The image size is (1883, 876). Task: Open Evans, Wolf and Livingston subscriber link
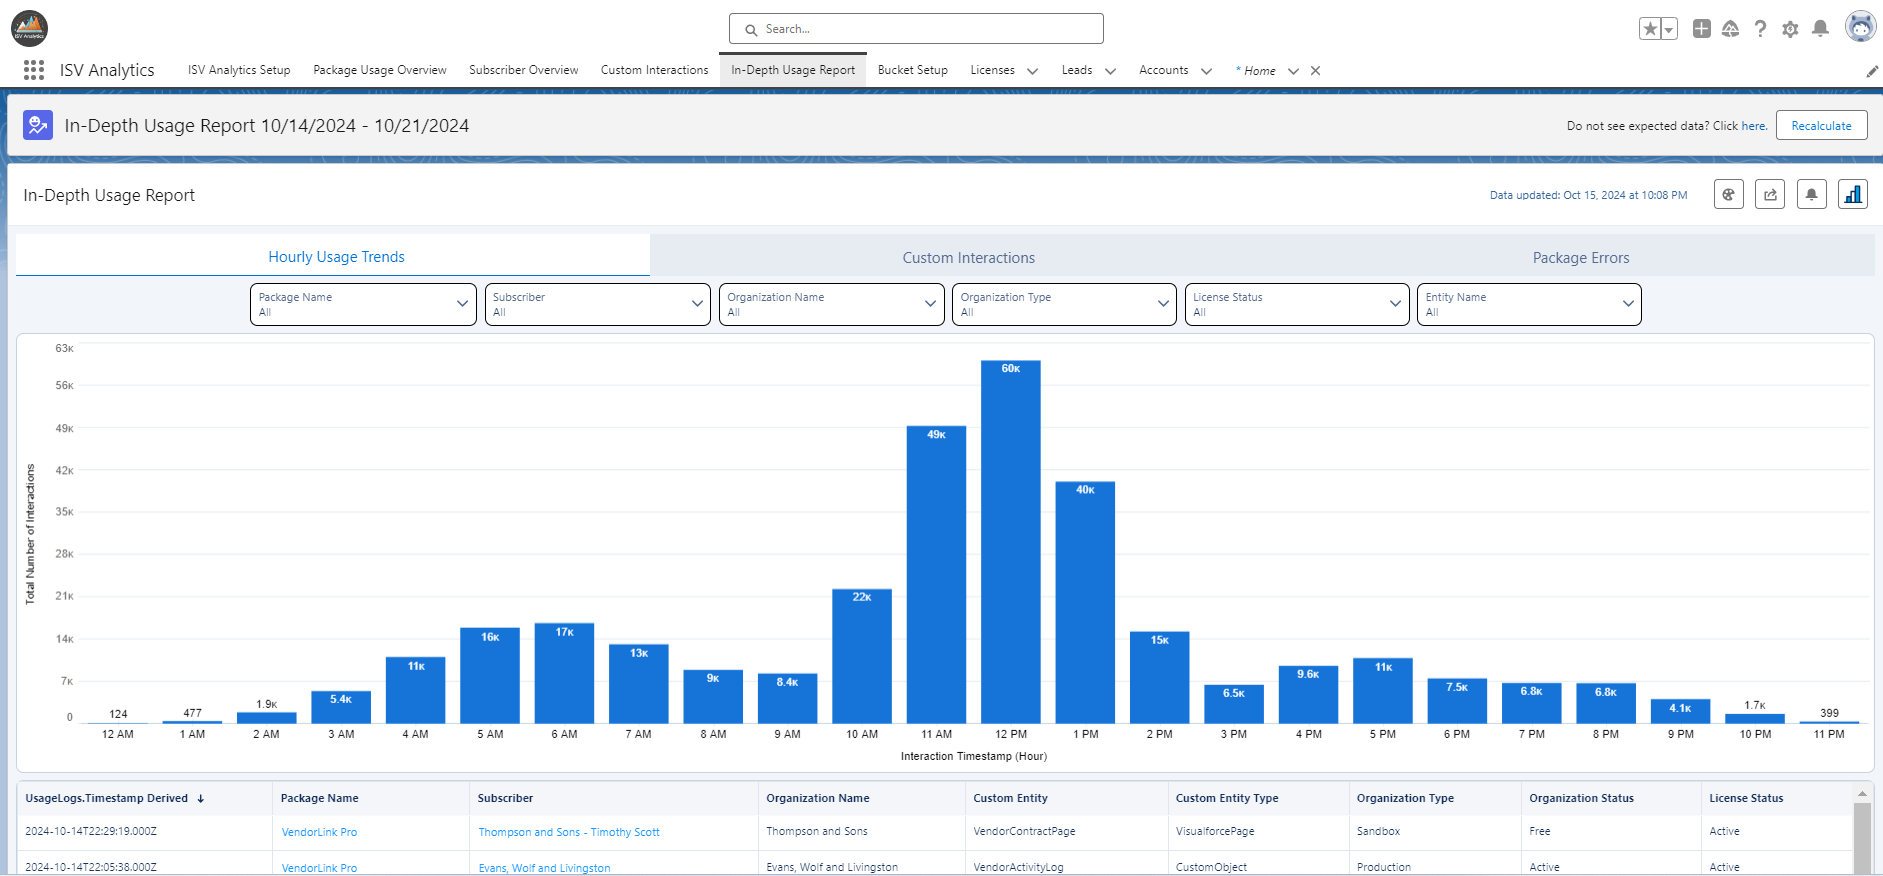(x=544, y=868)
